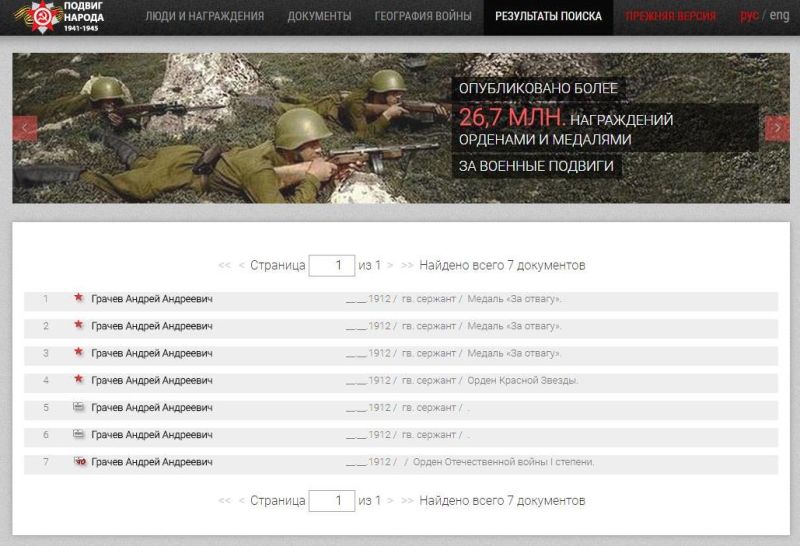Click гв. сержант details in row 5

coord(429,408)
